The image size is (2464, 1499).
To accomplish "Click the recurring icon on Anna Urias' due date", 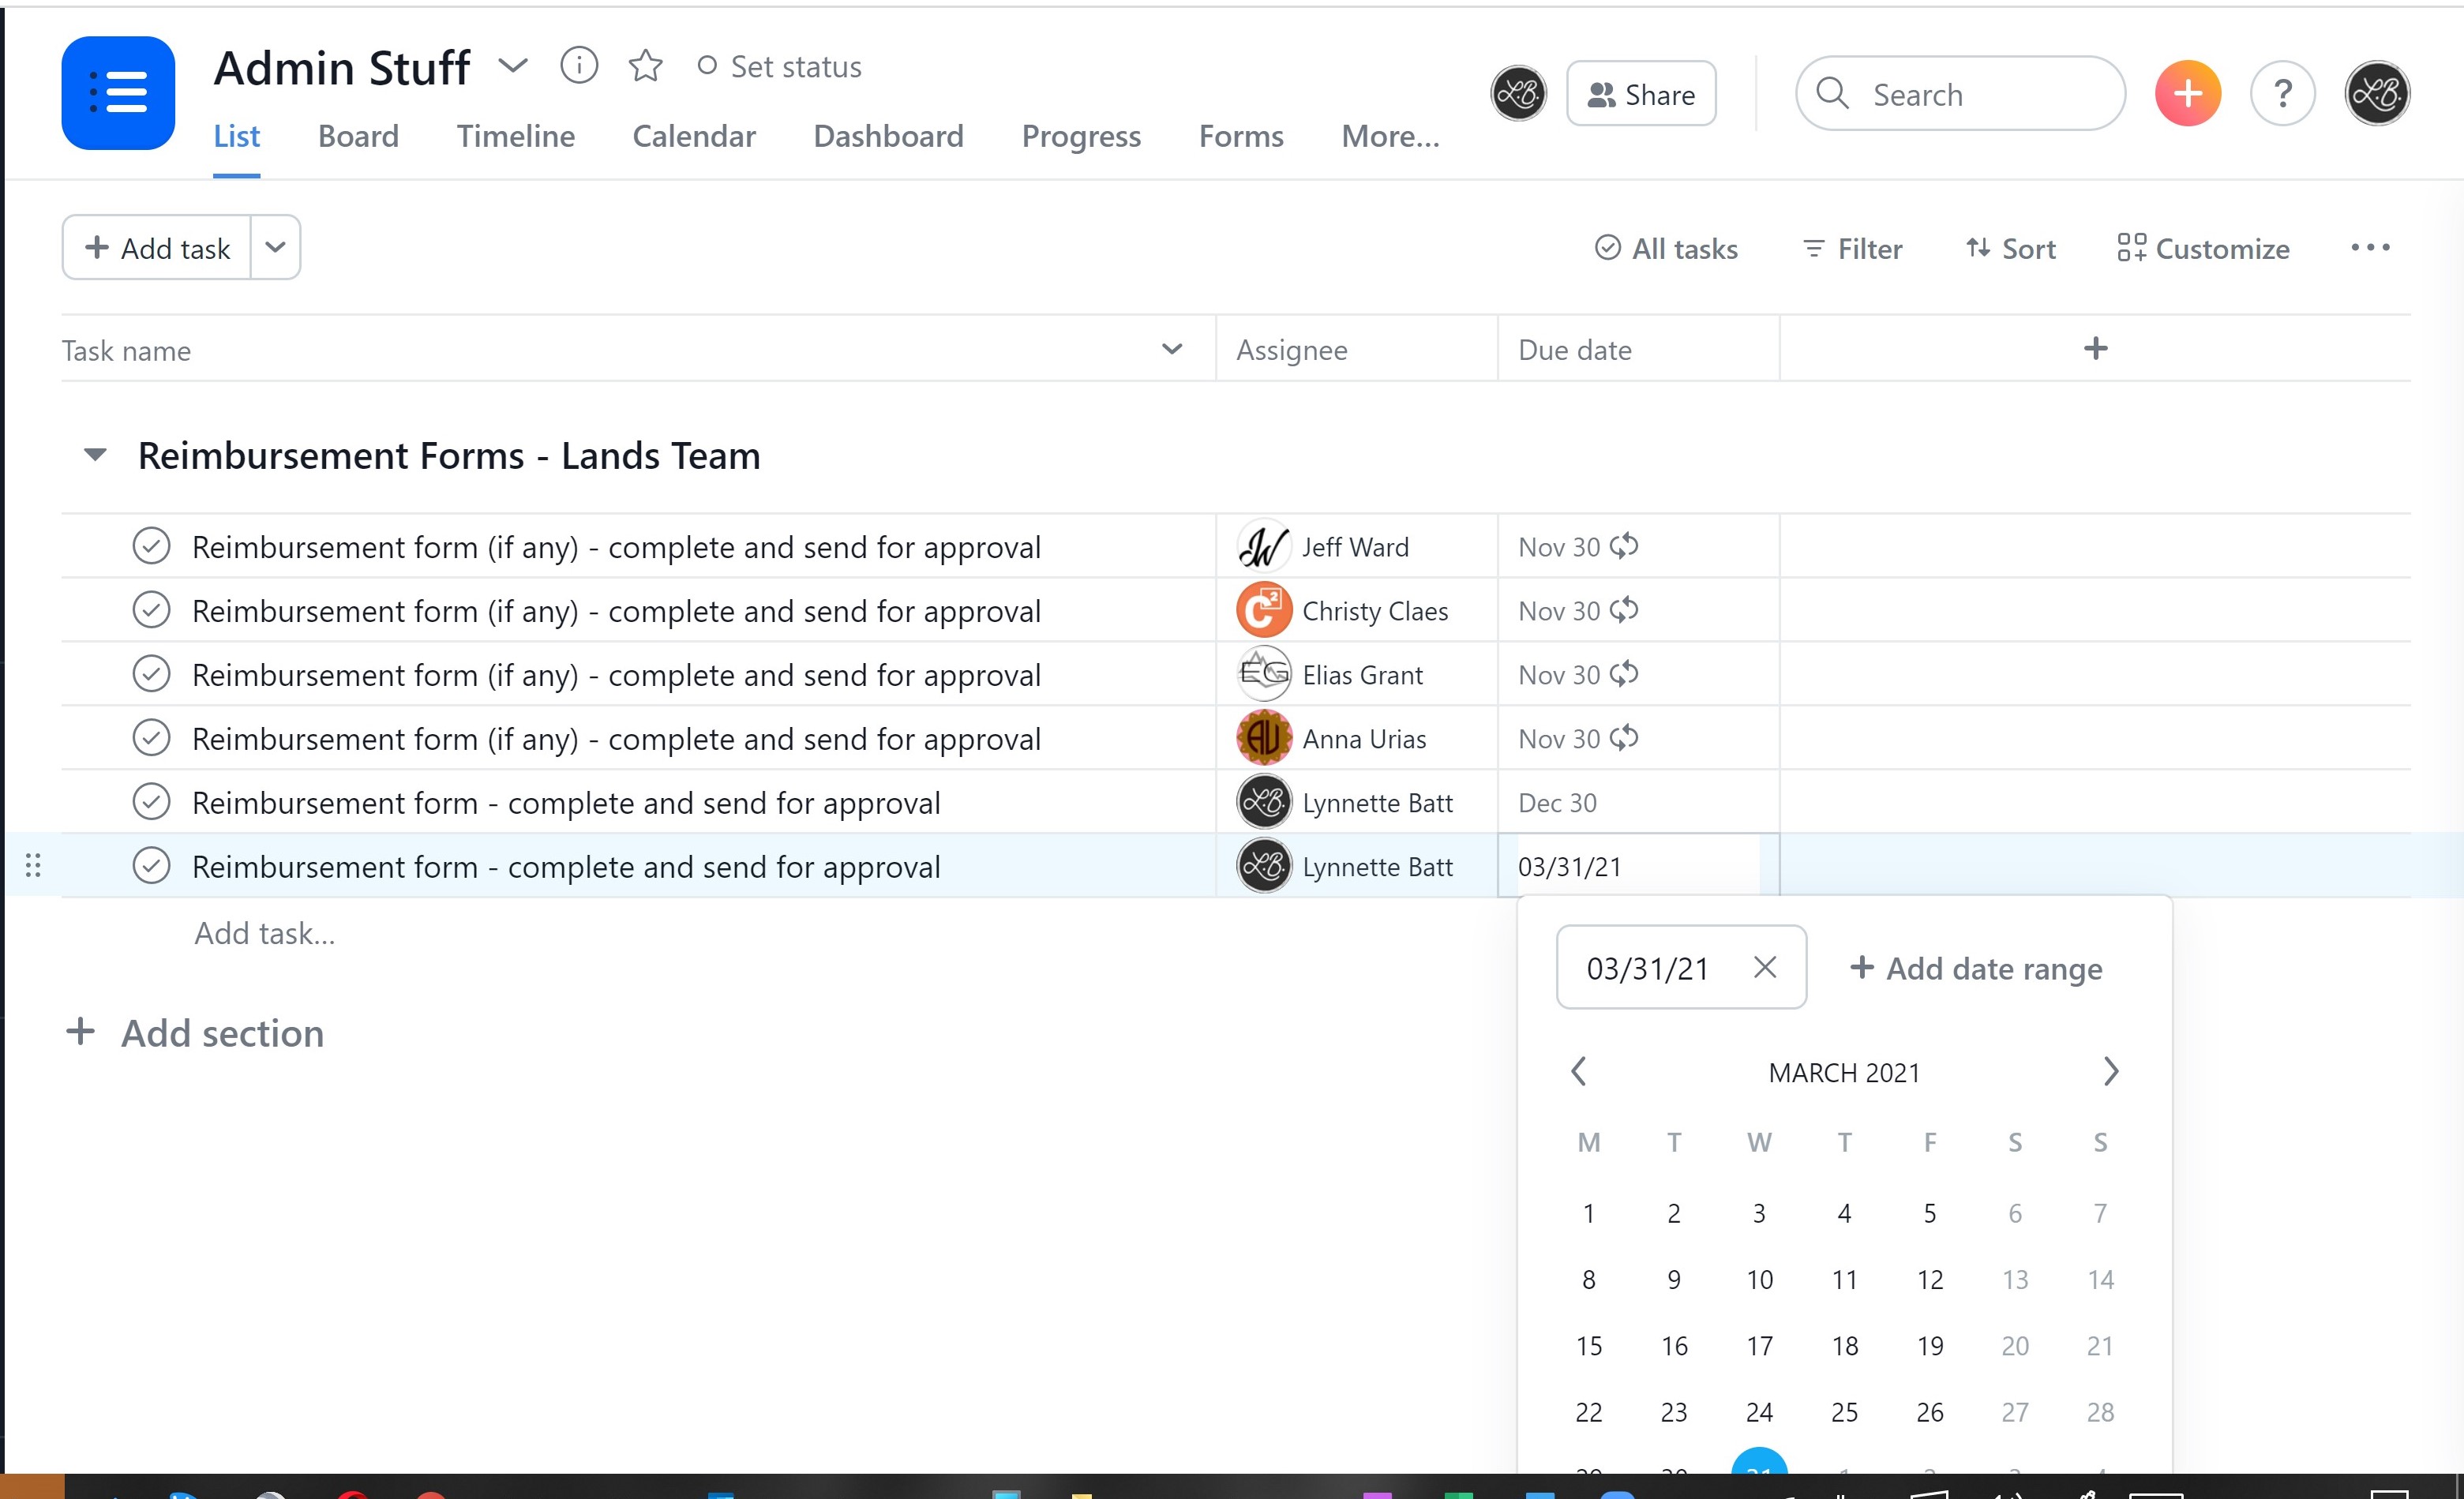I will pos(1624,738).
